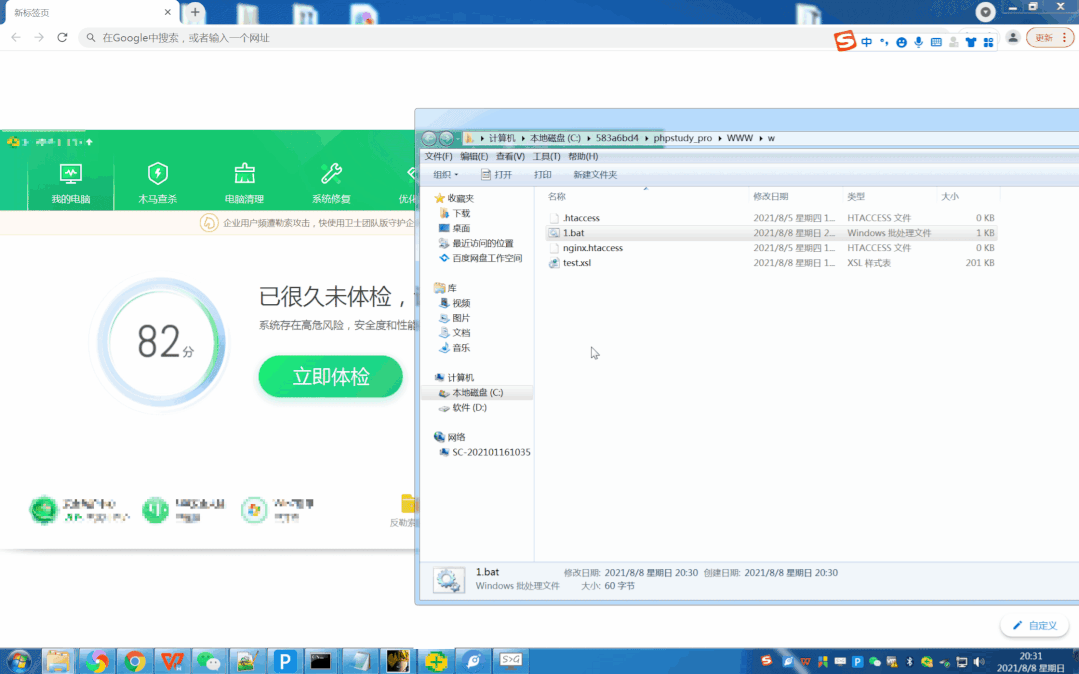Open the 系统修复 wrench icon
Viewport: 1079px width, 674px height.
click(x=331, y=173)
